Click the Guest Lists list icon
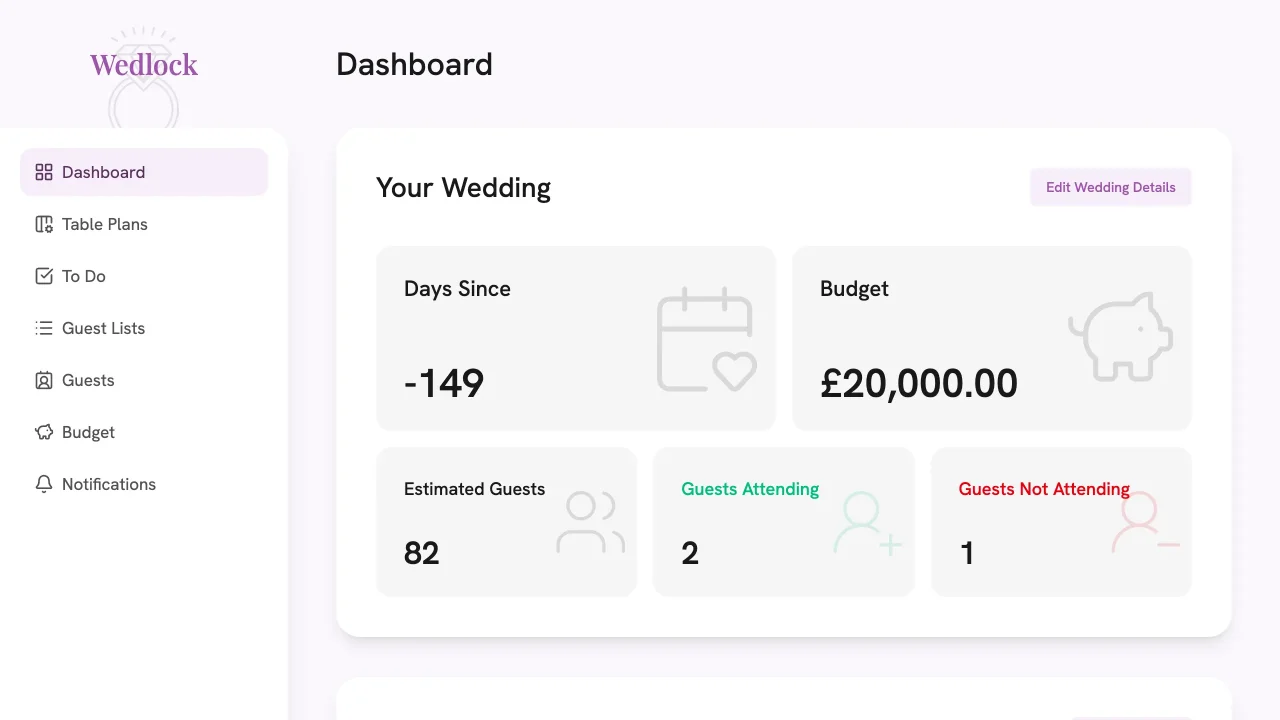Image resolution: width=1280 pixels, height=720 pixels. 44,328
